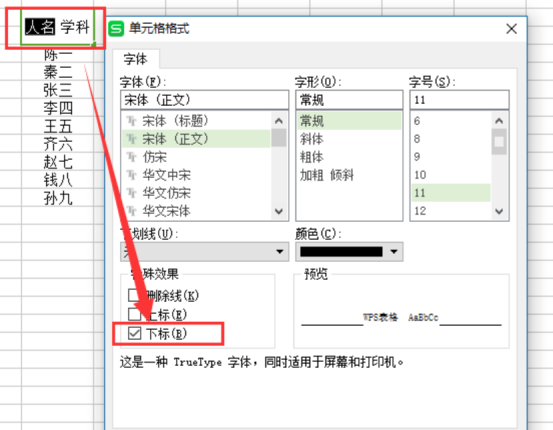Select font size 12

click(x=451, y=211)
